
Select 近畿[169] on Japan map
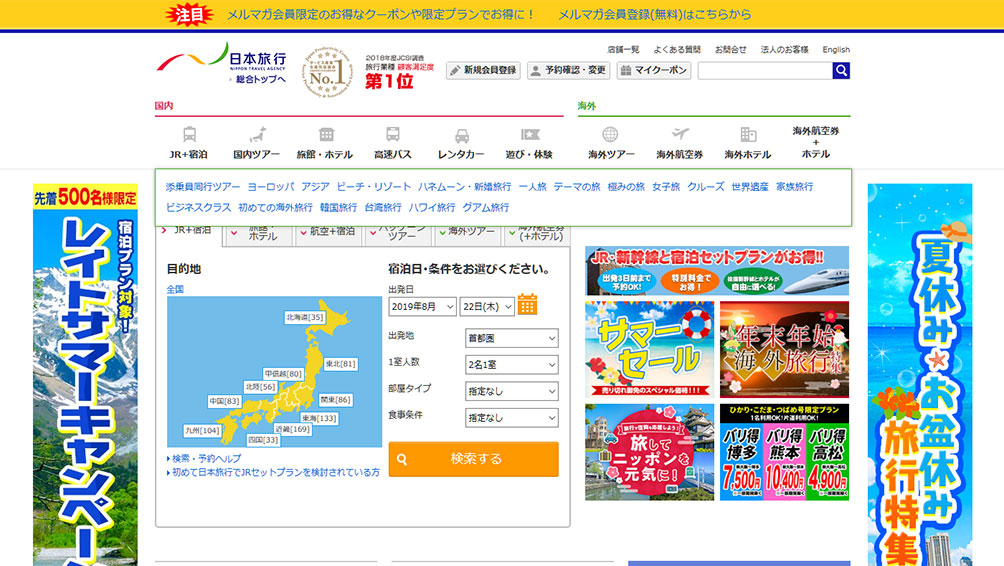(x=292, y=429)
